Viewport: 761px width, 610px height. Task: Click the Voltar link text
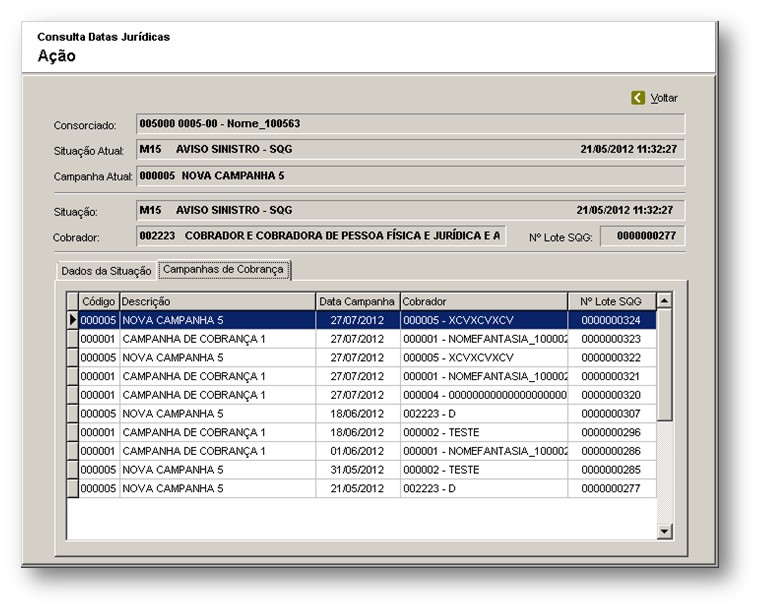coord(663,98)
